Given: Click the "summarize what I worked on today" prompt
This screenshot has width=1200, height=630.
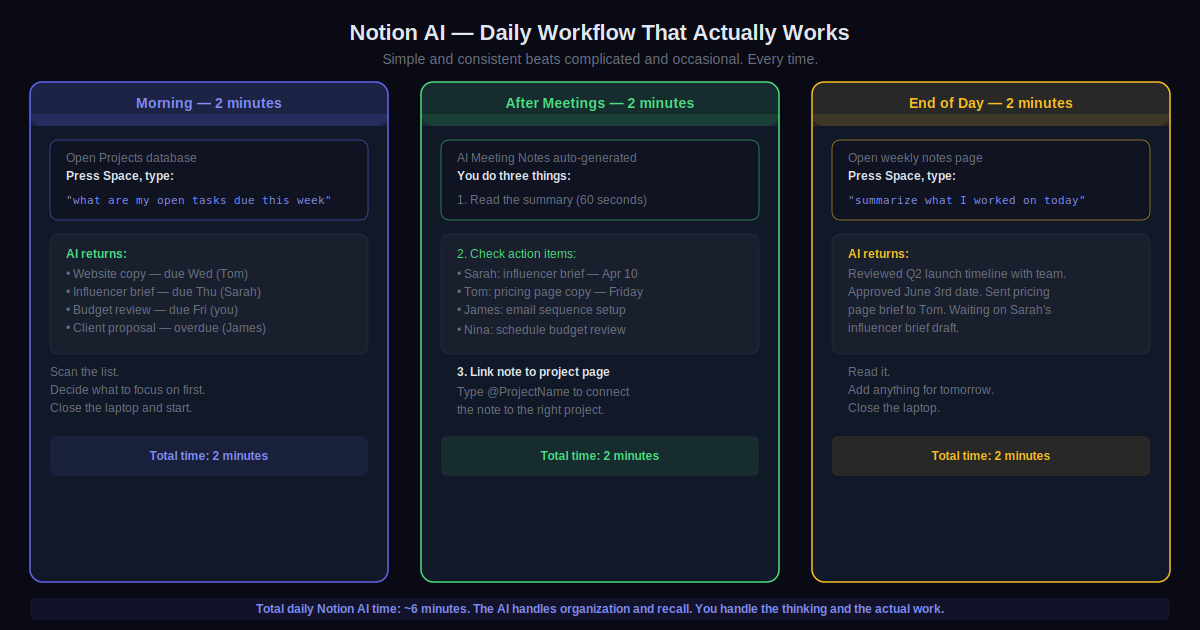Looking at the screenshot, I should coord(966,200).
